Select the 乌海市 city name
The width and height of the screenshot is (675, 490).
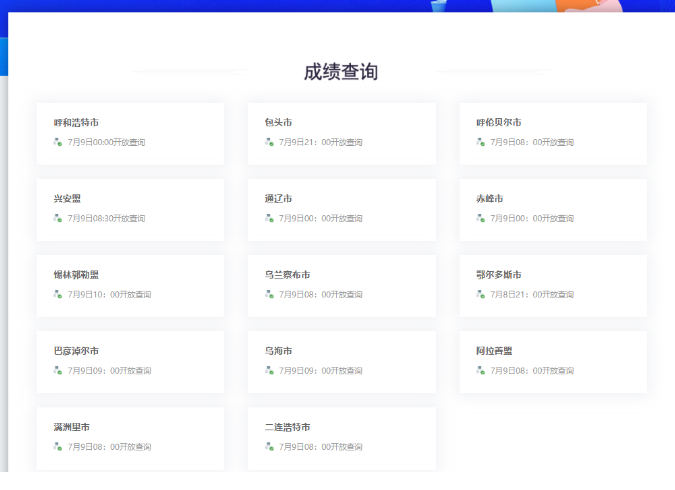tap(279, 351)
